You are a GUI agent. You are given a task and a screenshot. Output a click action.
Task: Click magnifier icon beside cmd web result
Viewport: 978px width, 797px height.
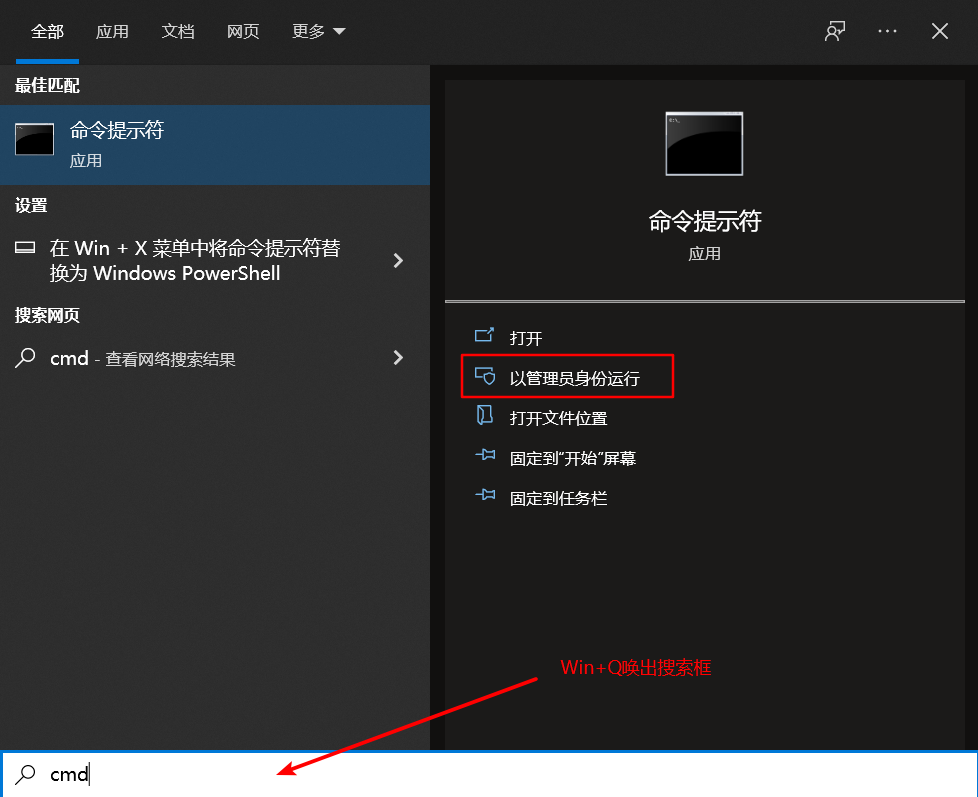[x=25, y=358]
